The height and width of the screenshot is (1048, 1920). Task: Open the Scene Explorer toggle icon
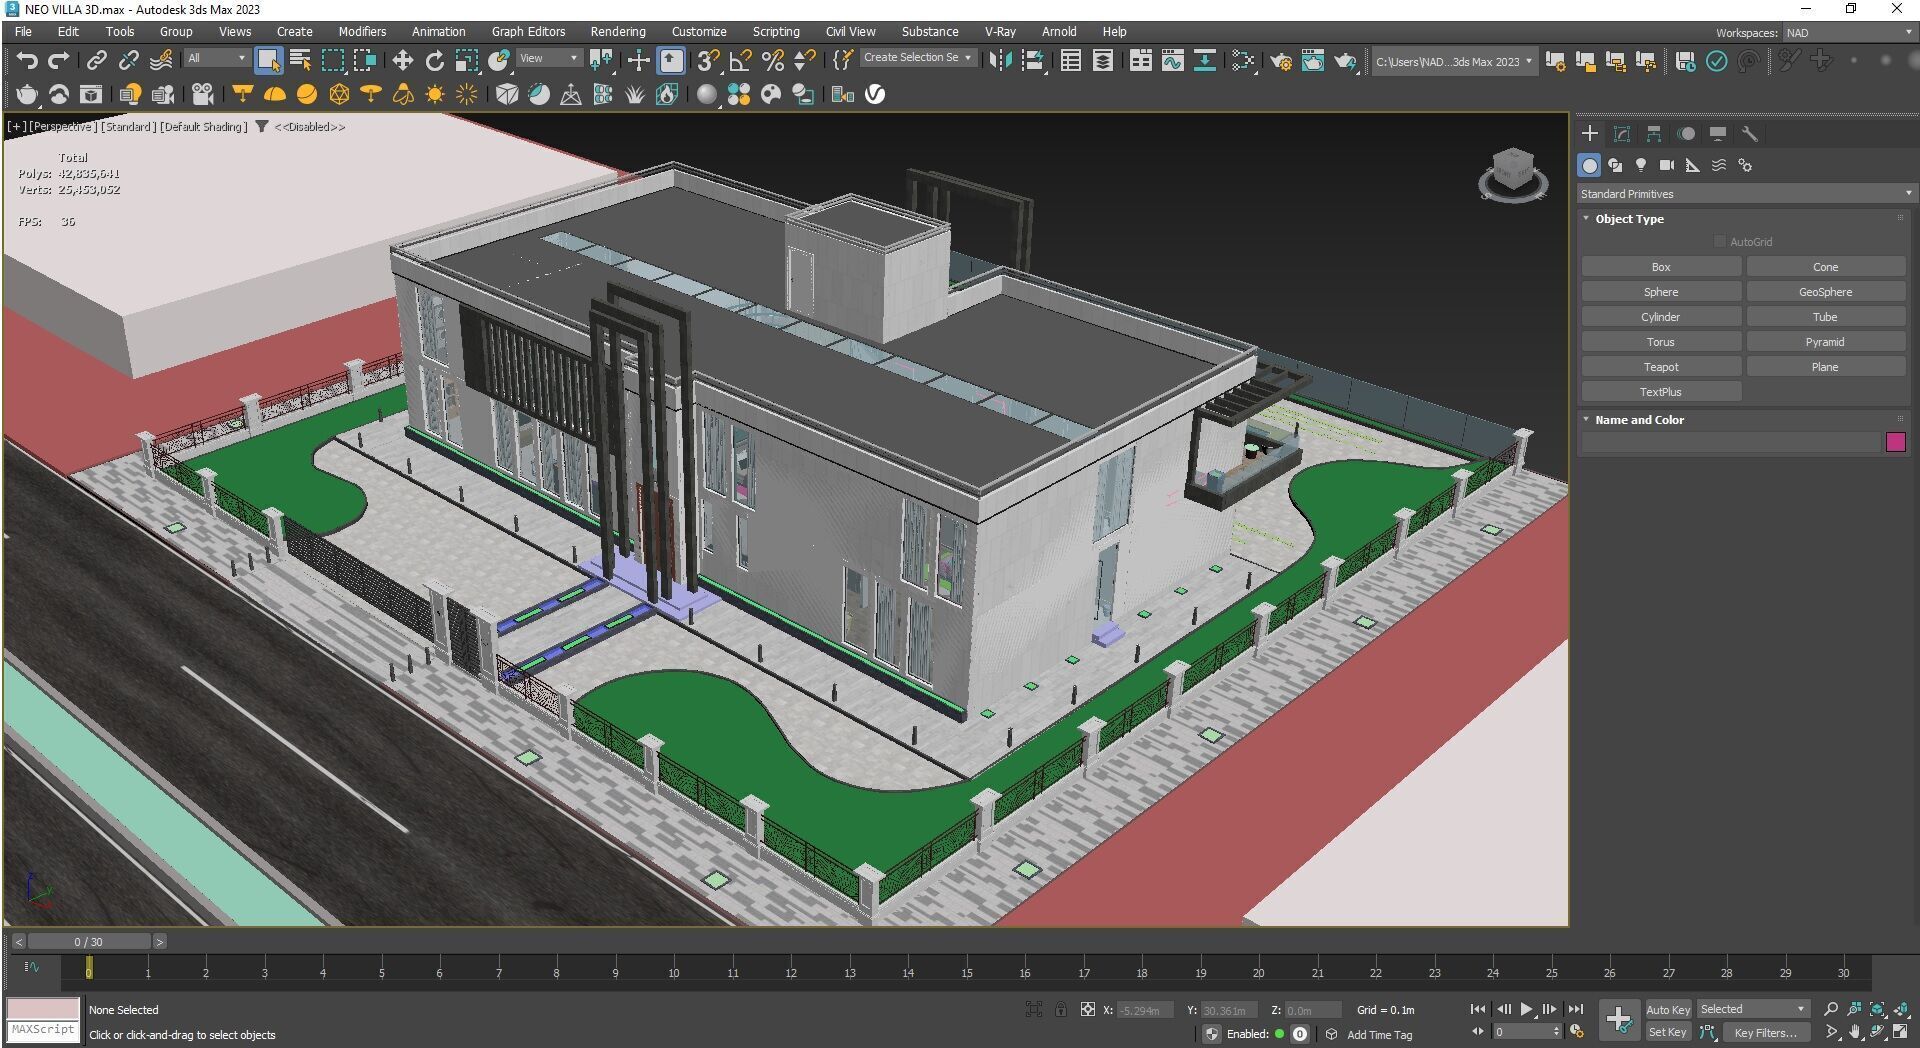(x=1070, y=61)
